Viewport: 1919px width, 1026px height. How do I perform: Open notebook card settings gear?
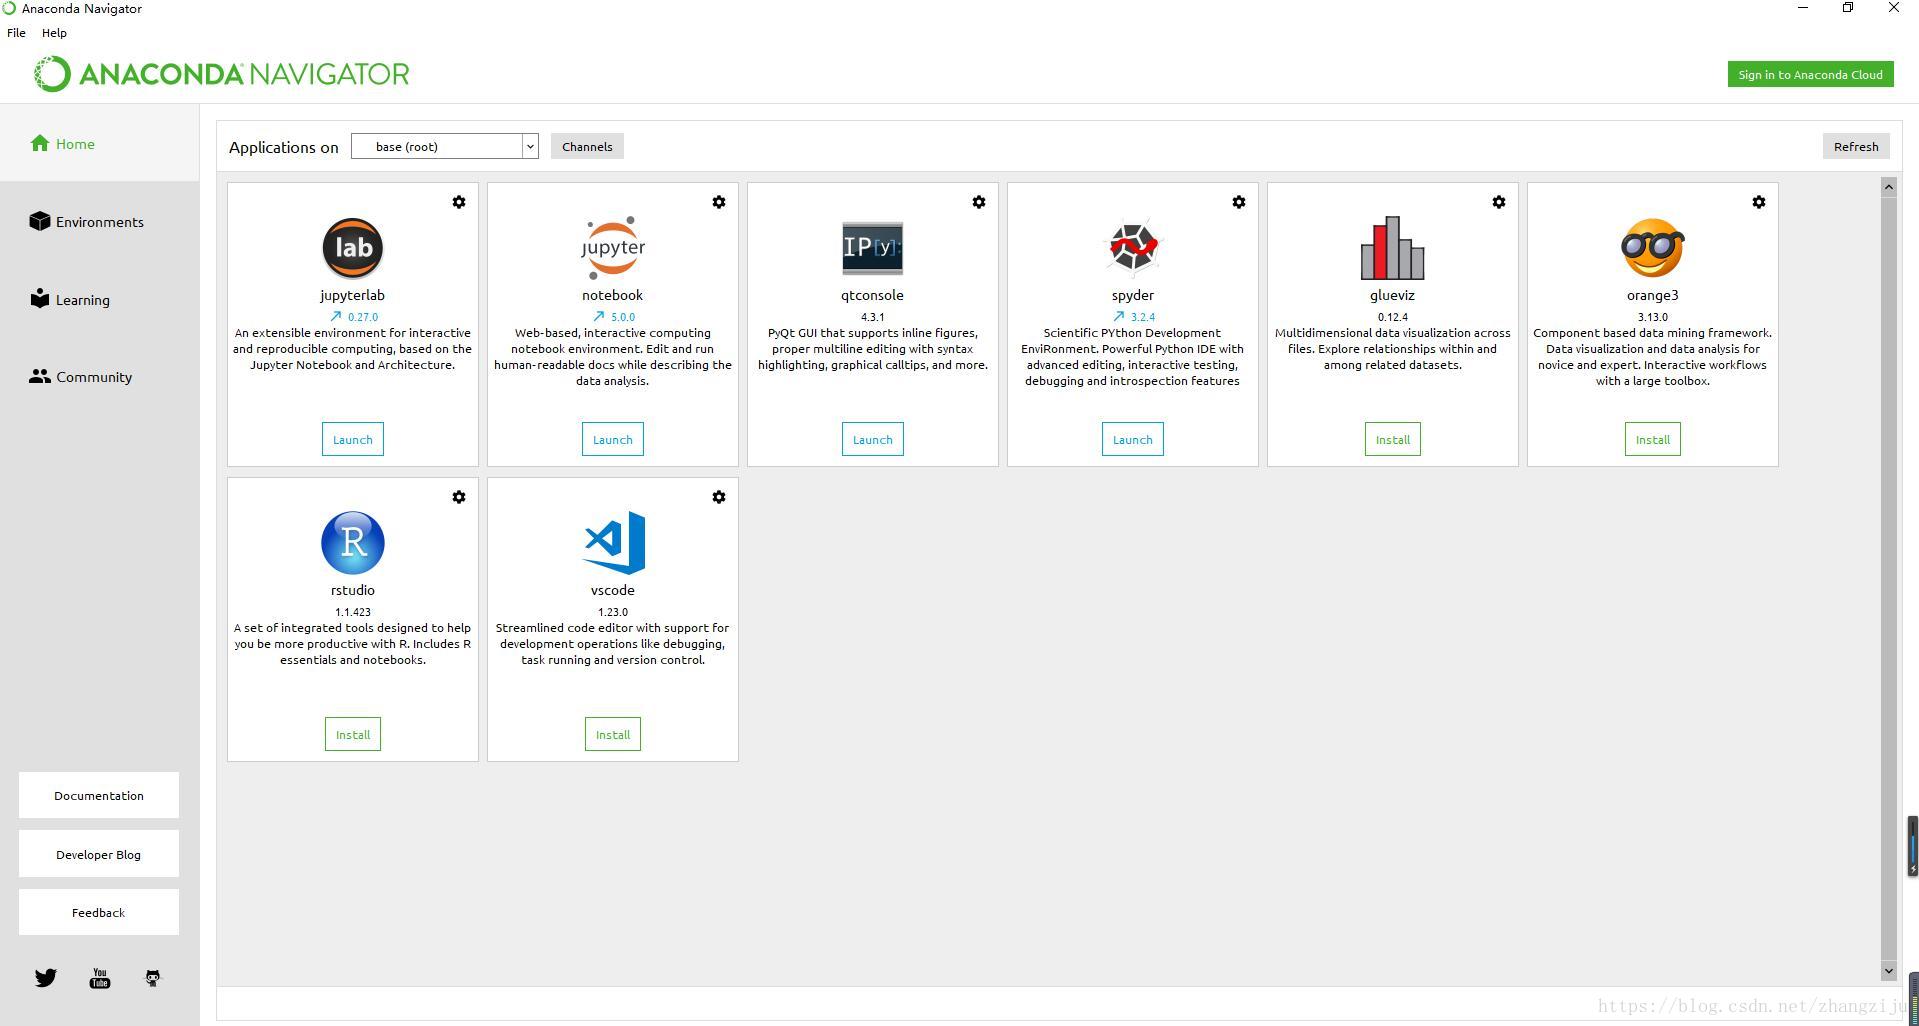tap(719, 202)
